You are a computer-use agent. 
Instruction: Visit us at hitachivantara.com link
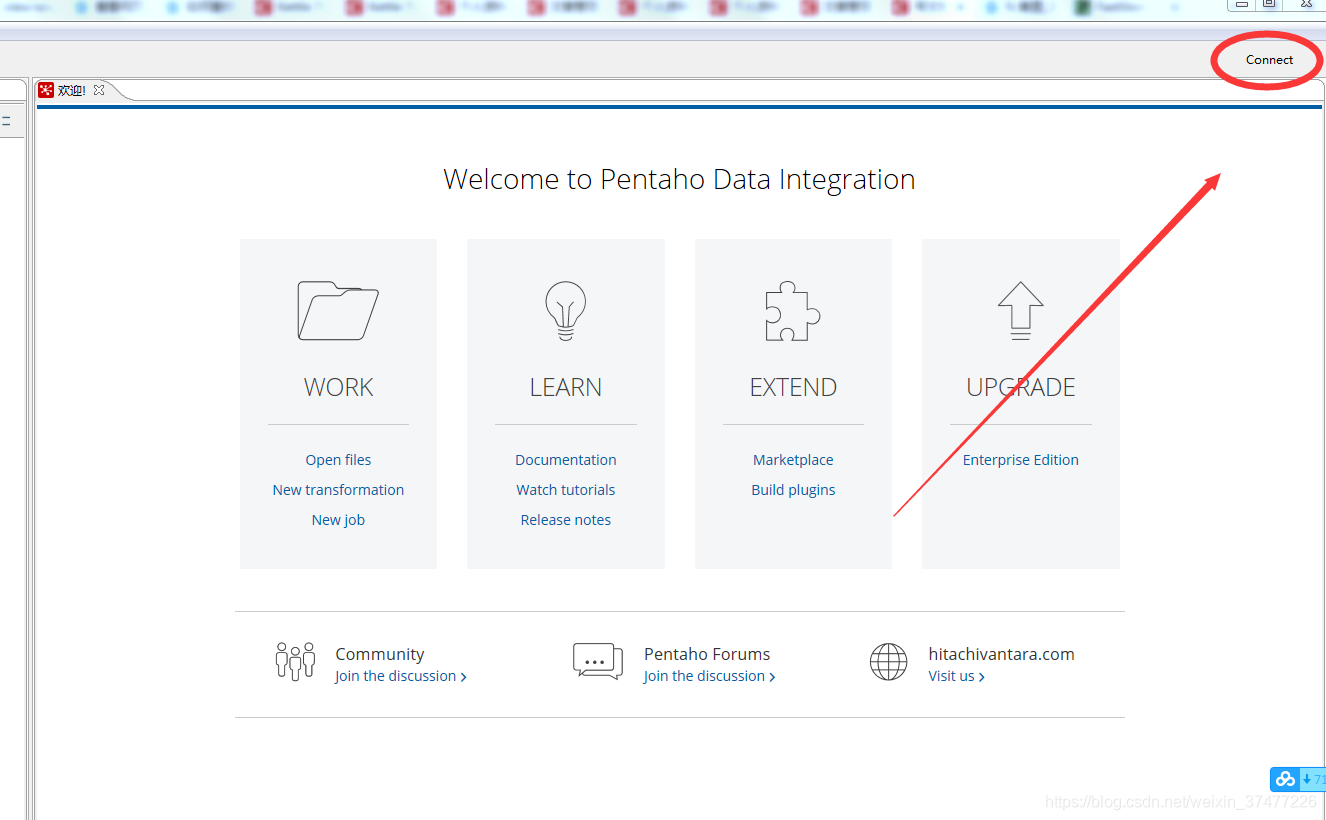pyautogui.click(x=957, y=676)
